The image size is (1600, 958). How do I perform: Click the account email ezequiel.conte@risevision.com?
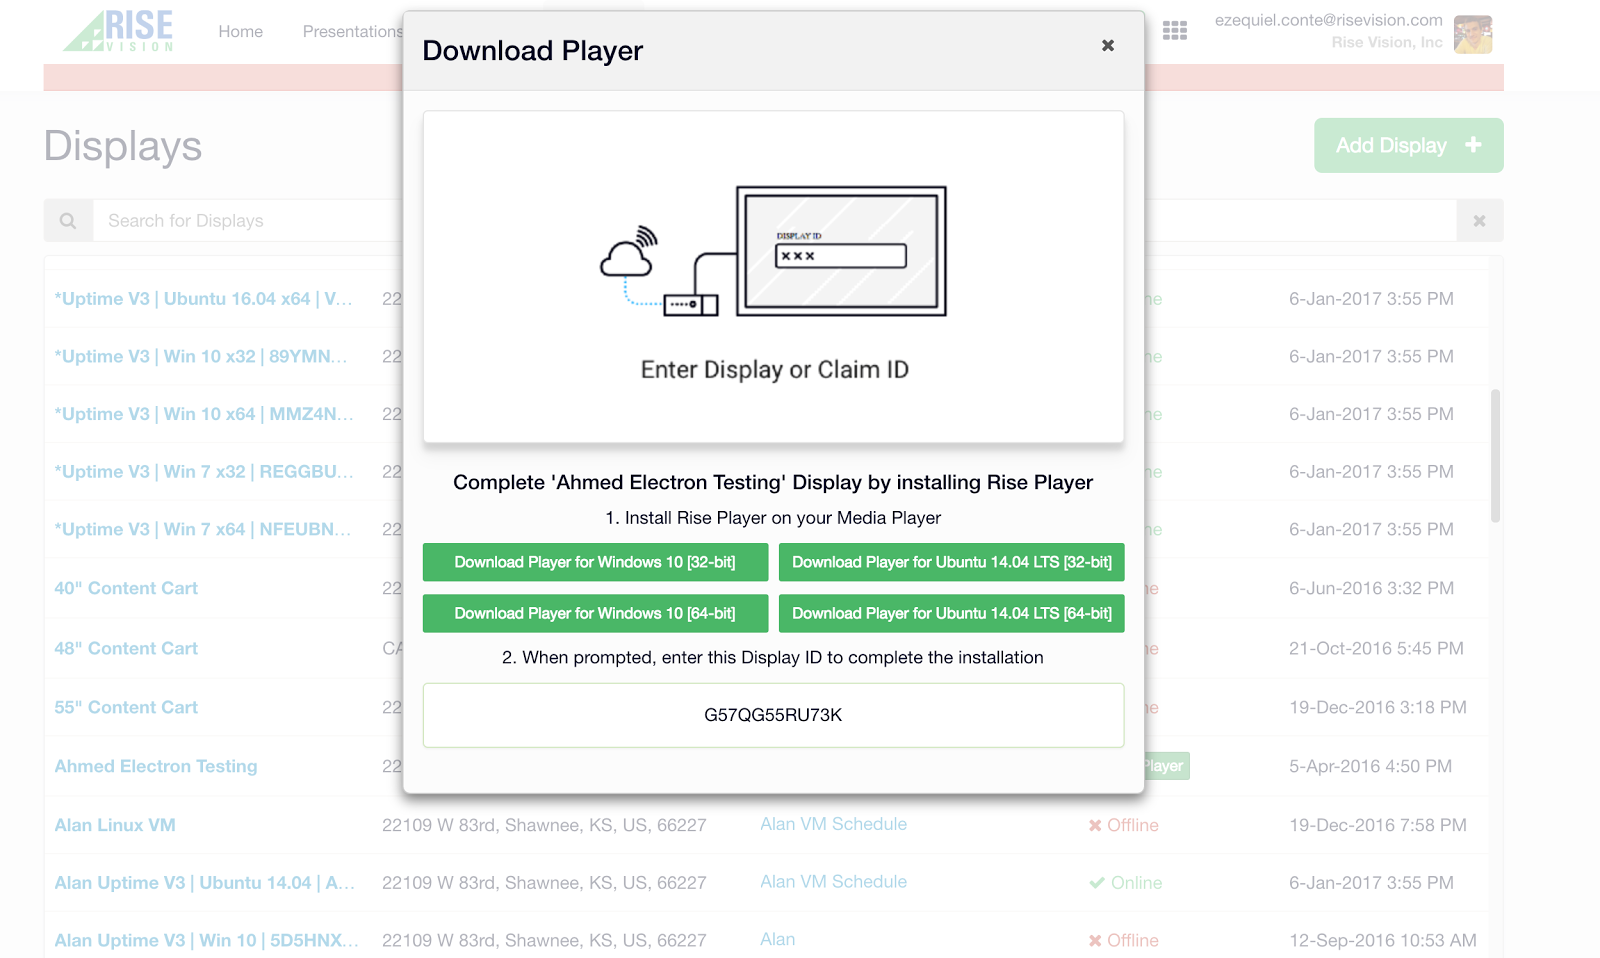click(1329, 20)
